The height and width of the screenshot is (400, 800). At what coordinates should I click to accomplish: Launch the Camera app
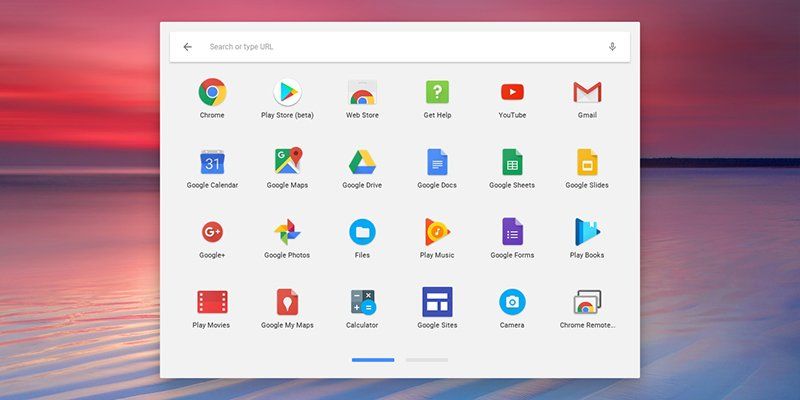tap(512, 302)
